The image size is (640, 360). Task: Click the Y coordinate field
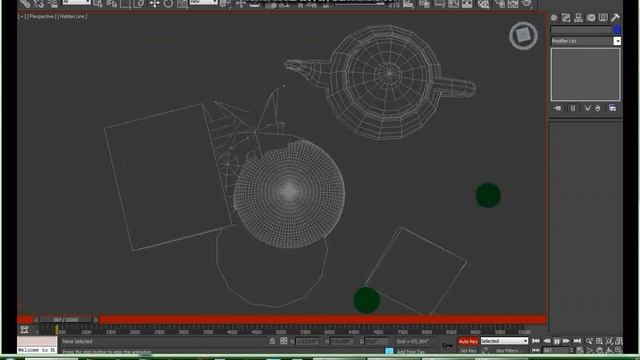click(x=342, y=341)
